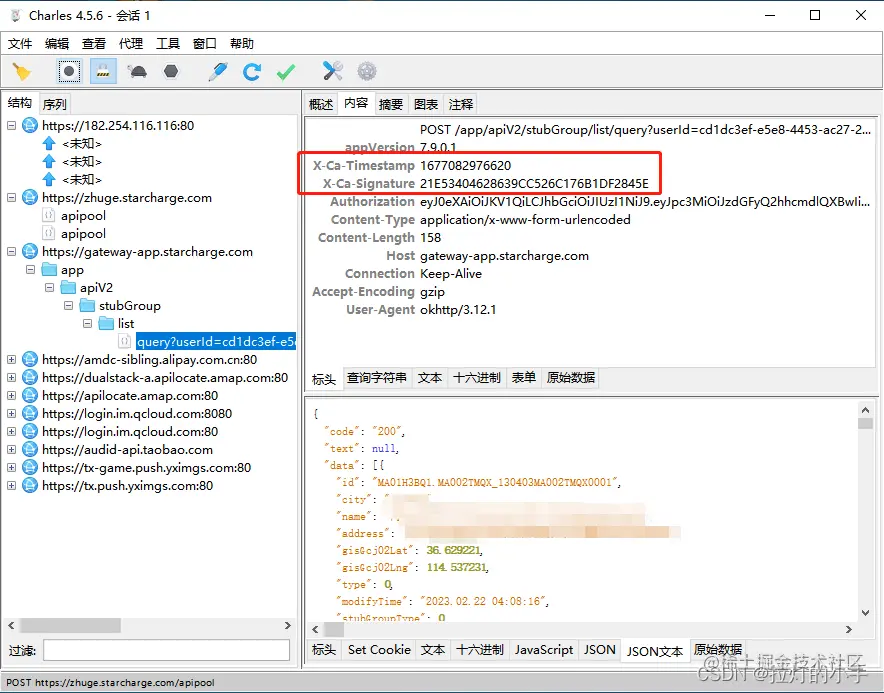Collapse the gateway-app.starcharge.com host node
Image resolution: width=884 pixels, height=693 pixels.
pyautogui.click(x=11, y=251)
